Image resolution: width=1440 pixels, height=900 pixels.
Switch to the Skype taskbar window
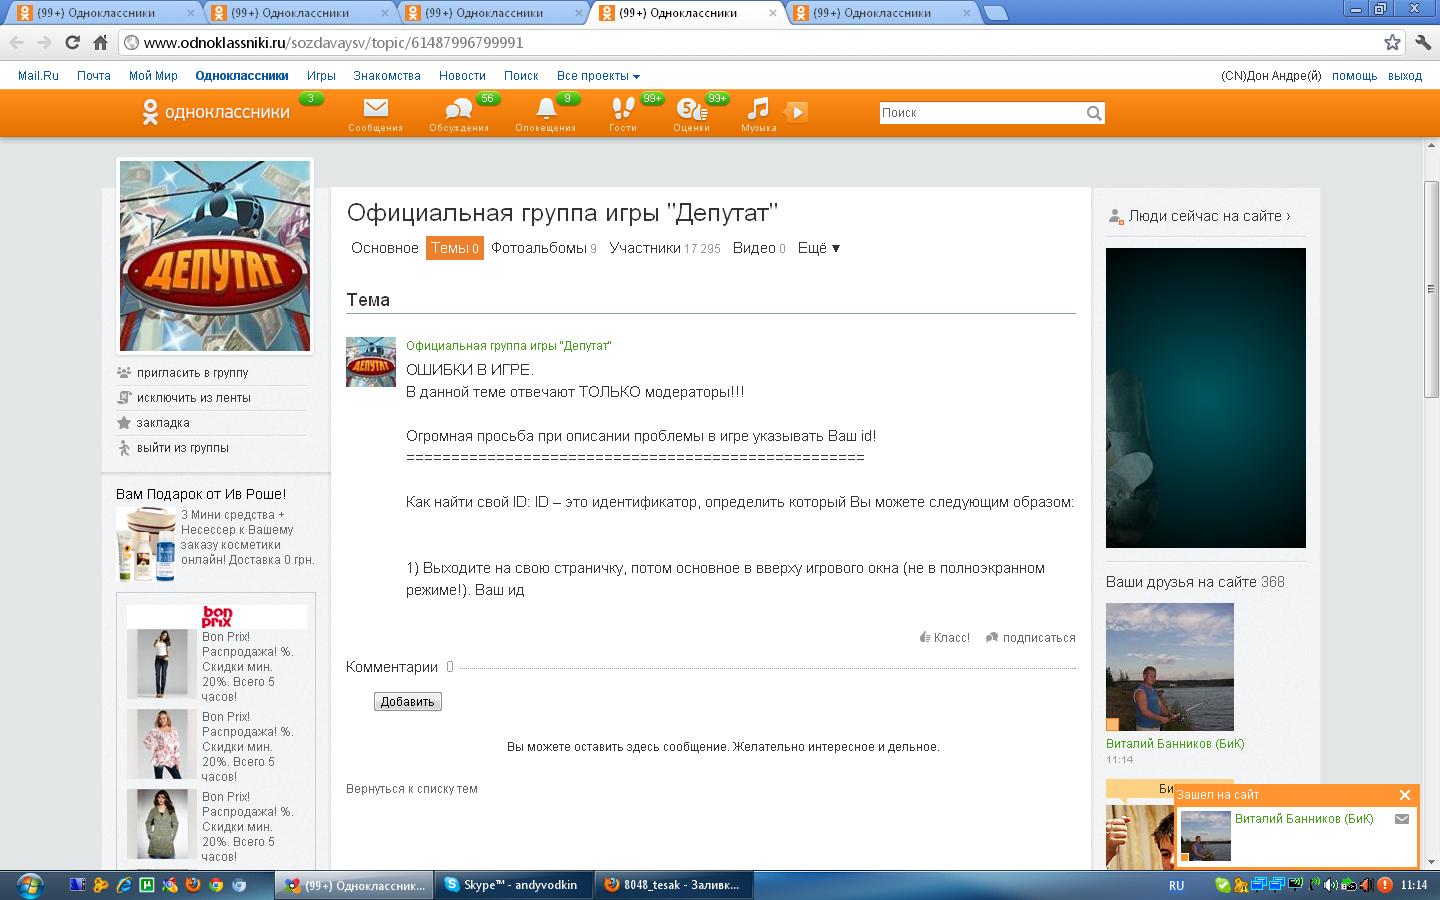click(514, 885)
